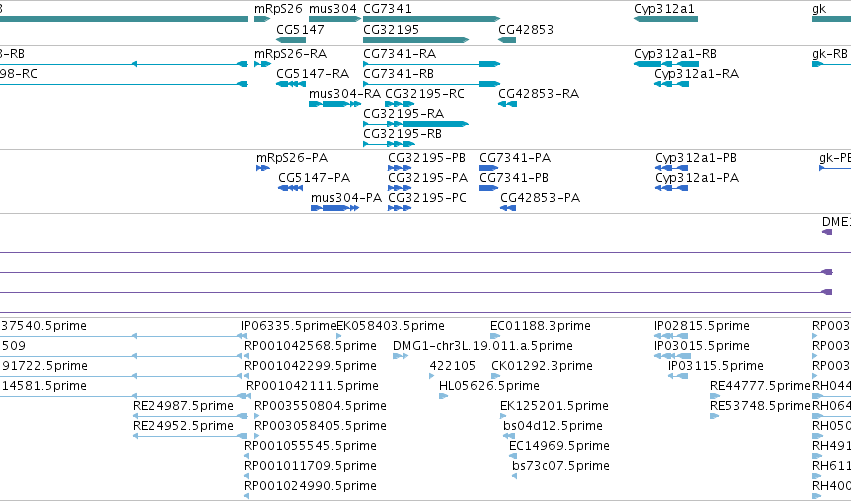Select EST EC01188.3prime

pos(540,326)
